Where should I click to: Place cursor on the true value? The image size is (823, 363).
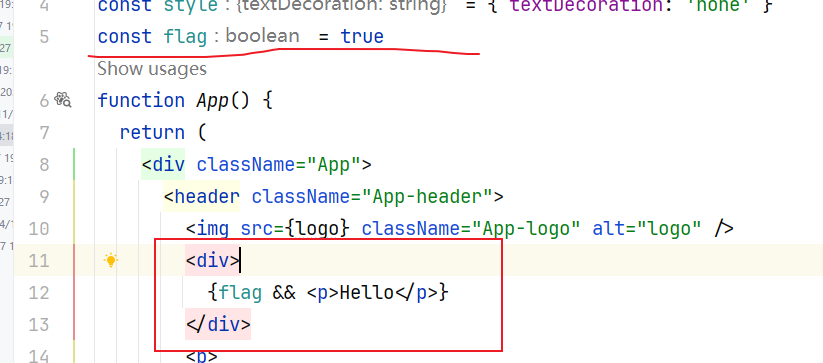point(362,37)
